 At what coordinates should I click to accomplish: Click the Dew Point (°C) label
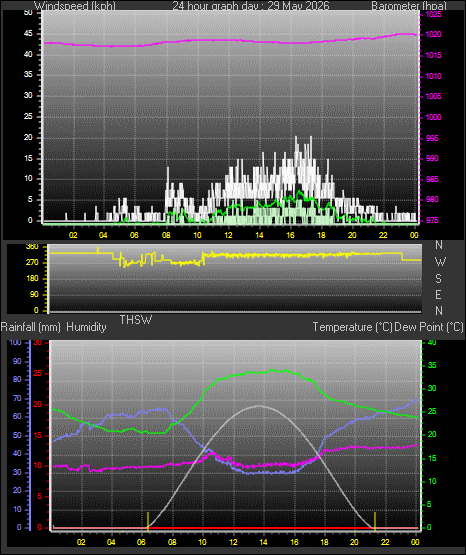tap(429, 327)
